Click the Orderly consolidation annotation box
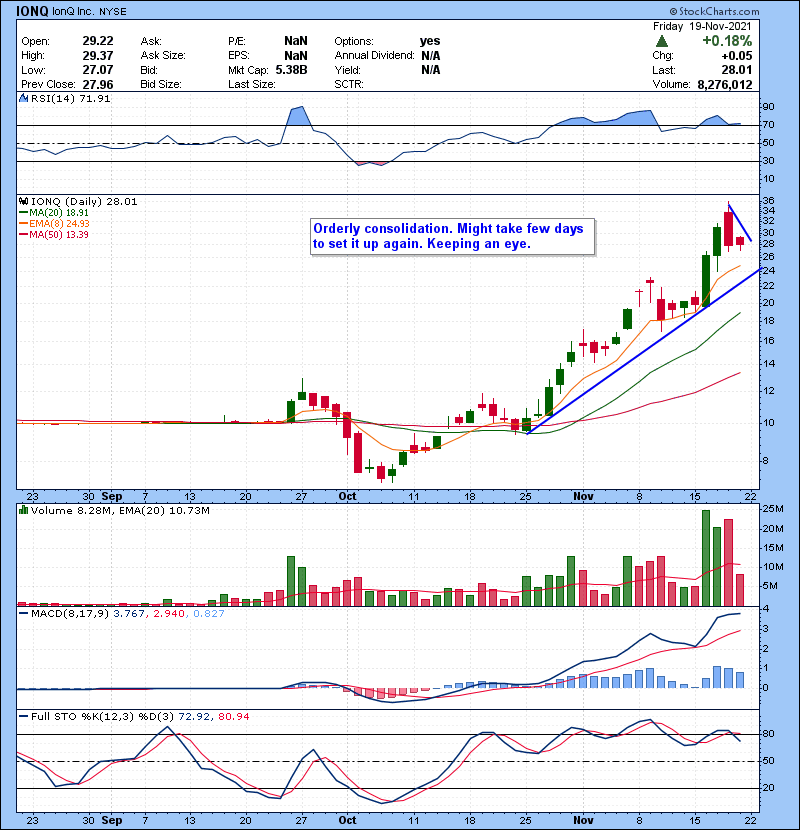Image resolution: width=800 pixels, height=830 pixels. 453,237
